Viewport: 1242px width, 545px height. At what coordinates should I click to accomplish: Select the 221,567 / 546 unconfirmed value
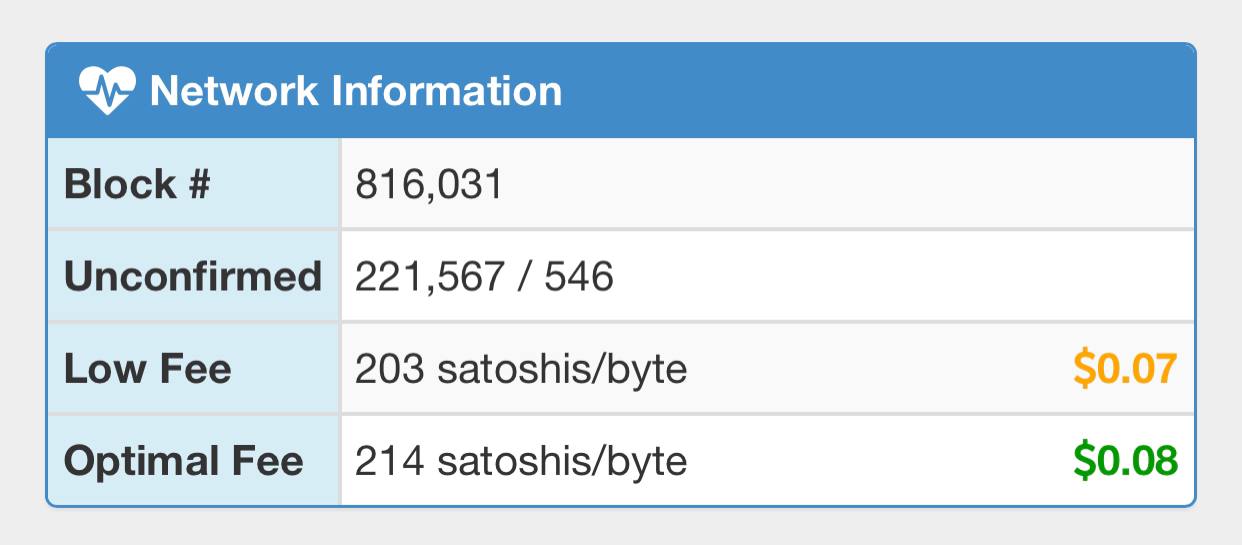484,277
